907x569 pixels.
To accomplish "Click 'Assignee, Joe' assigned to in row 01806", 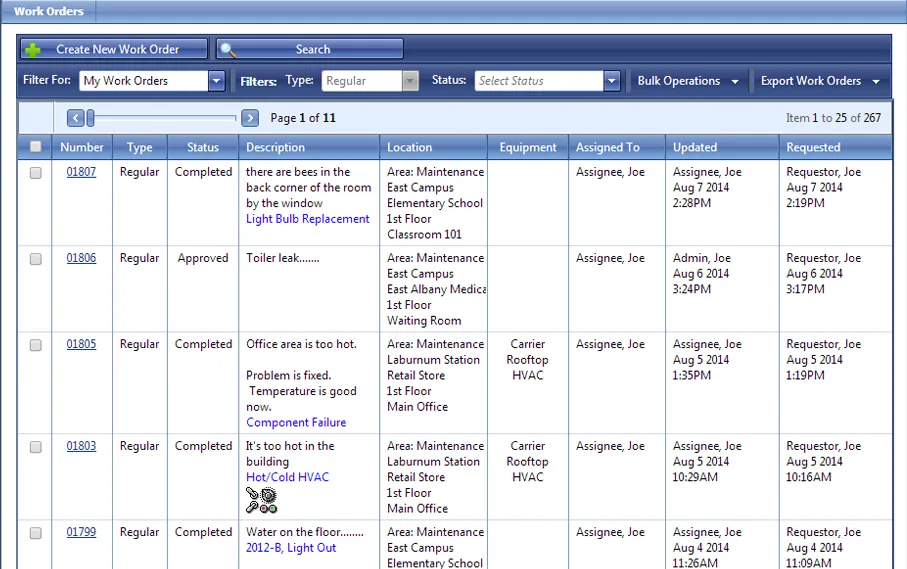I will pyautogui.click(x=610, y=258).
